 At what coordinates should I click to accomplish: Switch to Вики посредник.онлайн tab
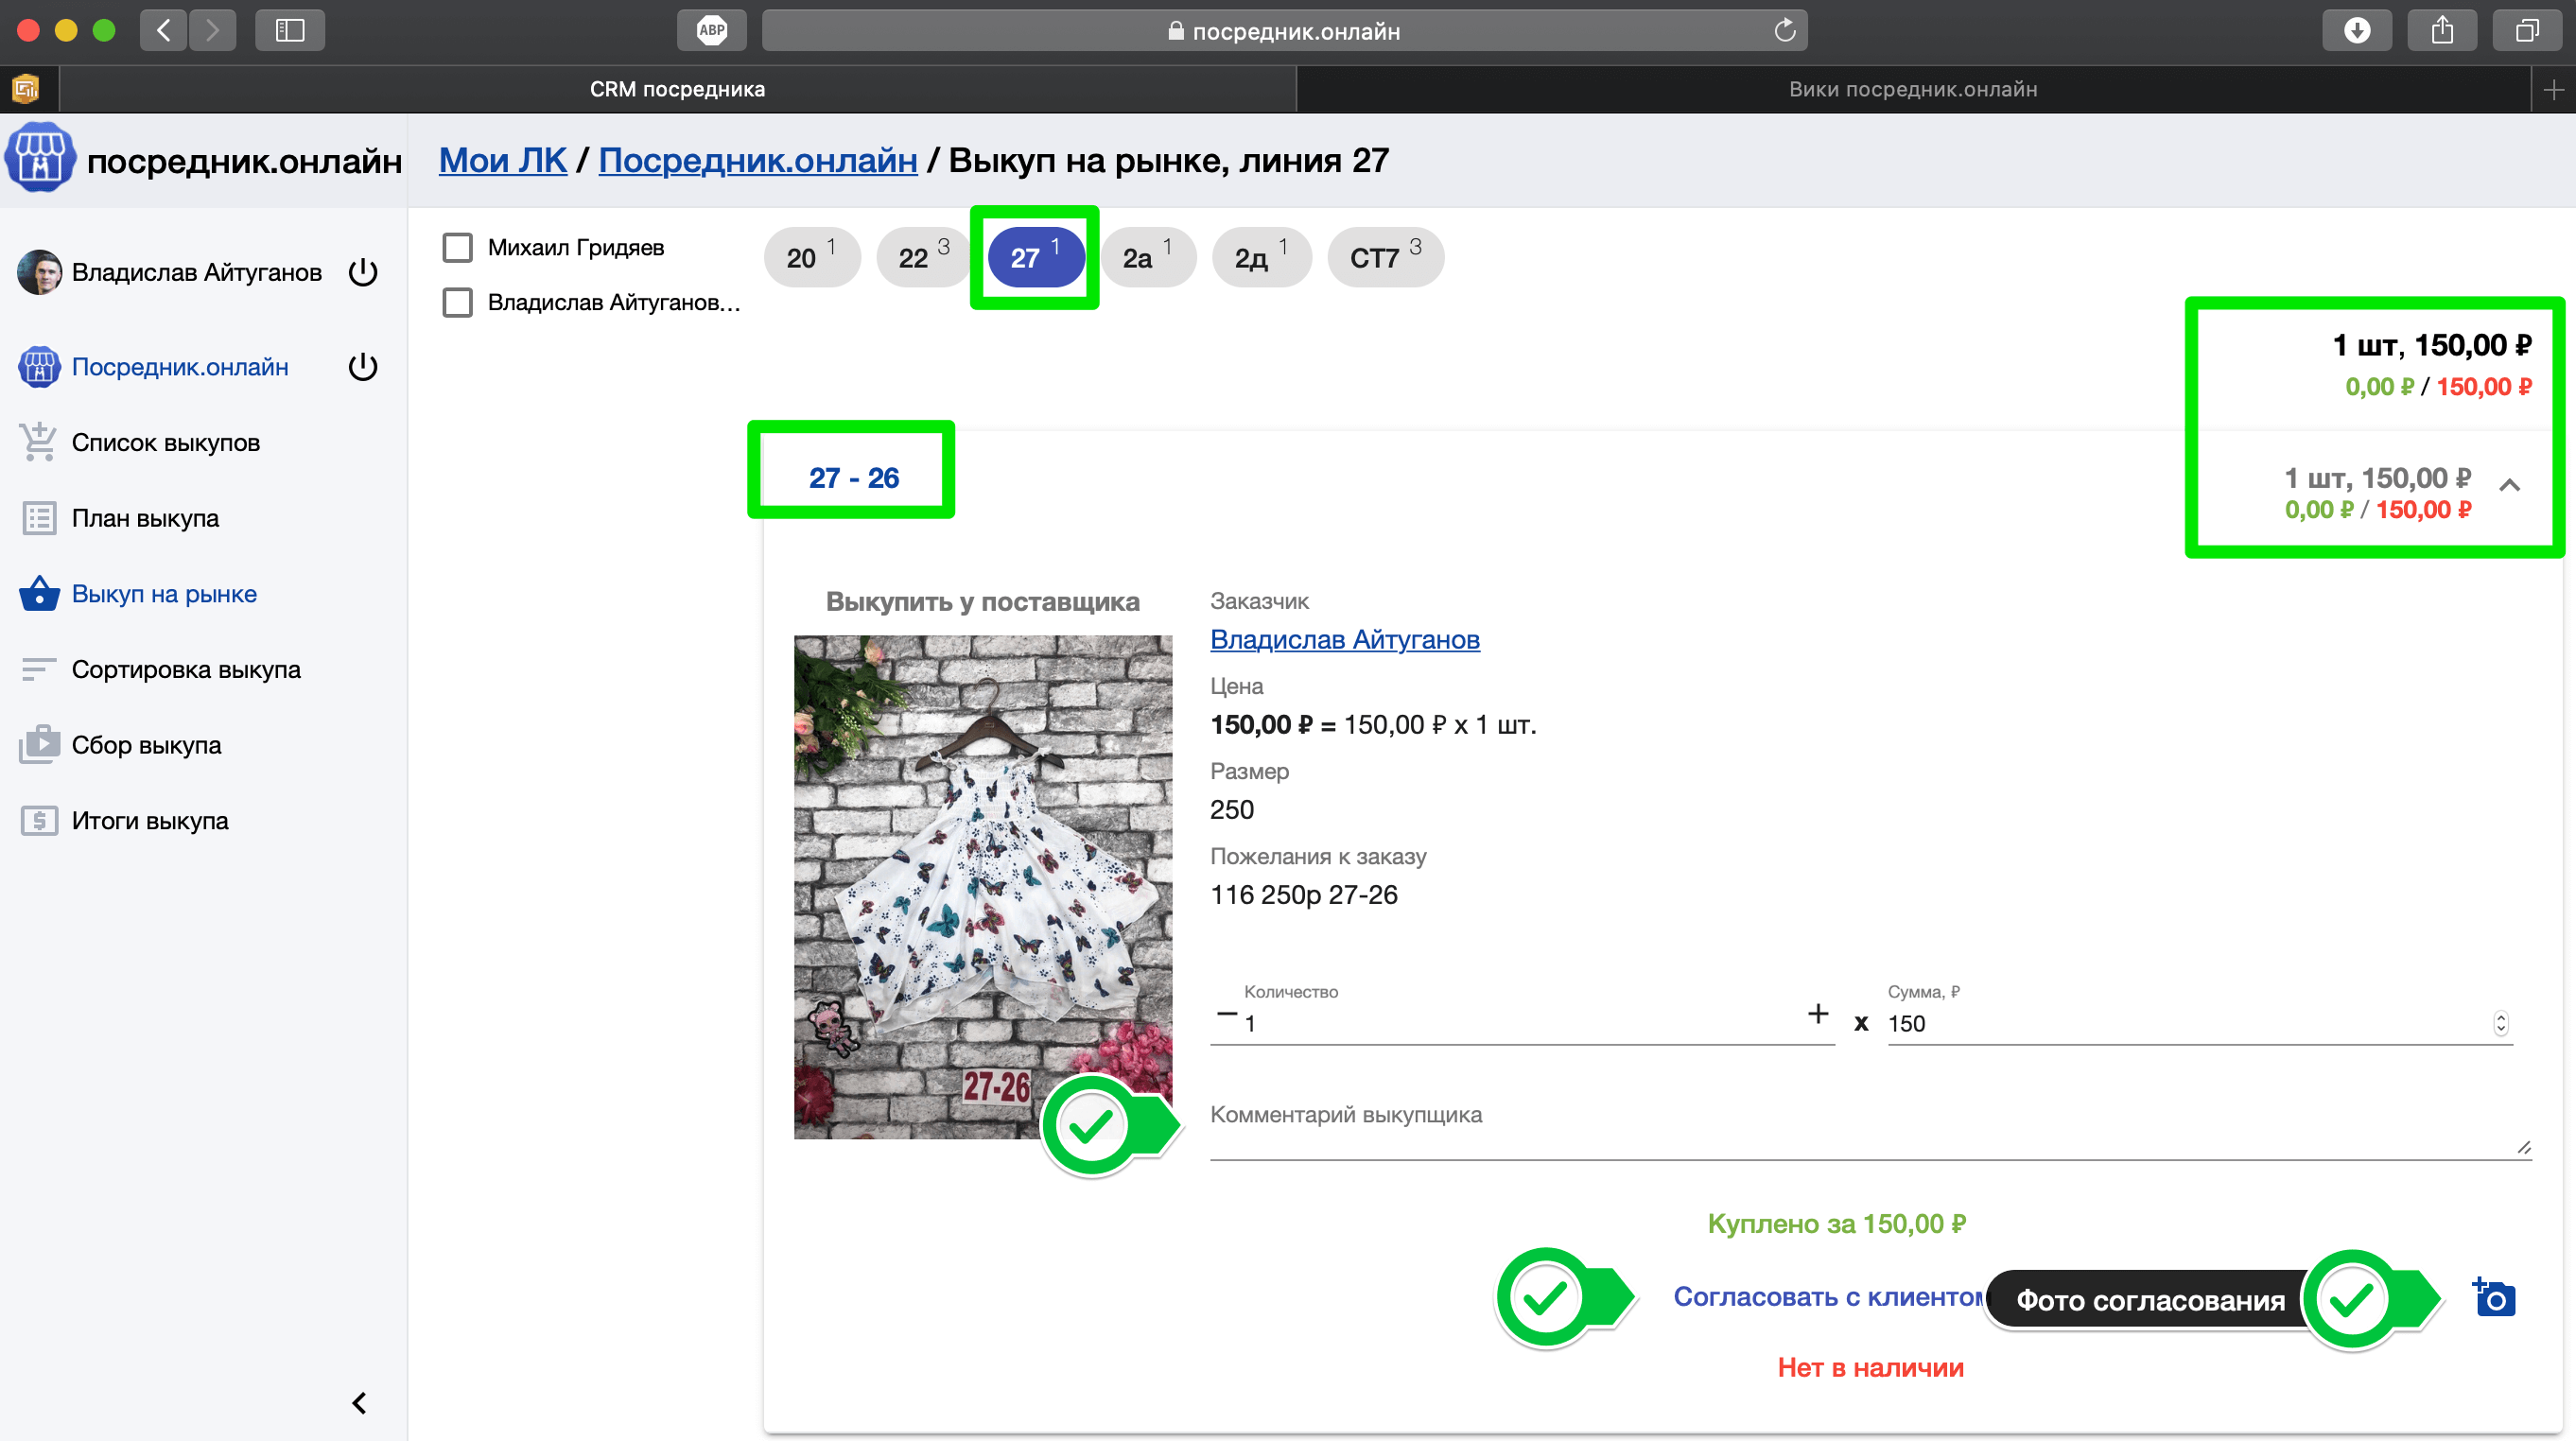[1912, 89]
